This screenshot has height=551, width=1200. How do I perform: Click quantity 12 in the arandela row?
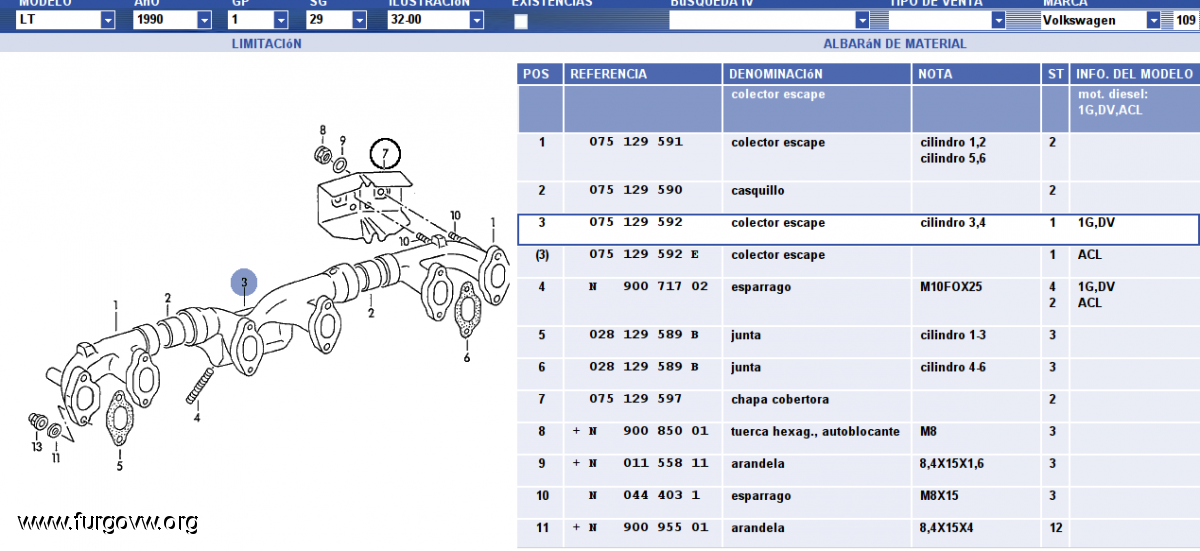pyautogui.click(x=1055, y=528)
